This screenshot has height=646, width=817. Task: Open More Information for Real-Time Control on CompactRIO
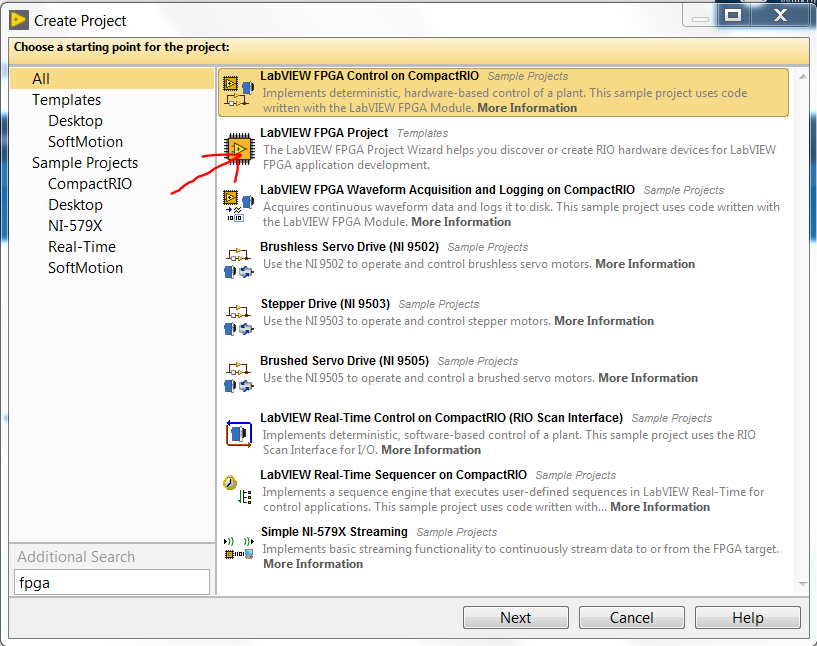(431, 450)
